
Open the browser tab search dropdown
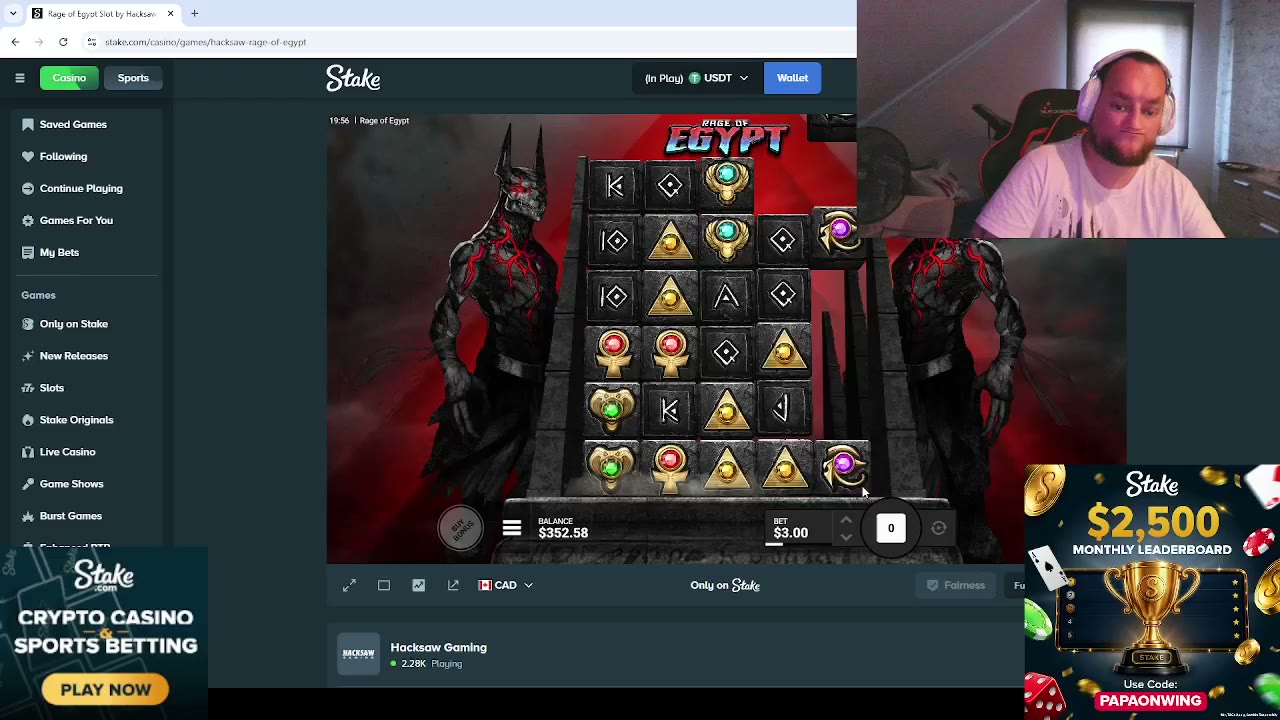click(x=13, y=14)
